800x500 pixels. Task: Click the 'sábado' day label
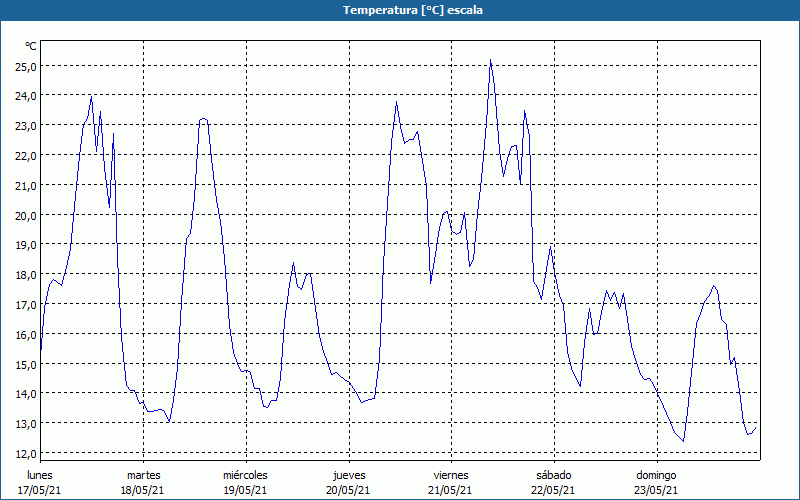[x=554, y=475]
